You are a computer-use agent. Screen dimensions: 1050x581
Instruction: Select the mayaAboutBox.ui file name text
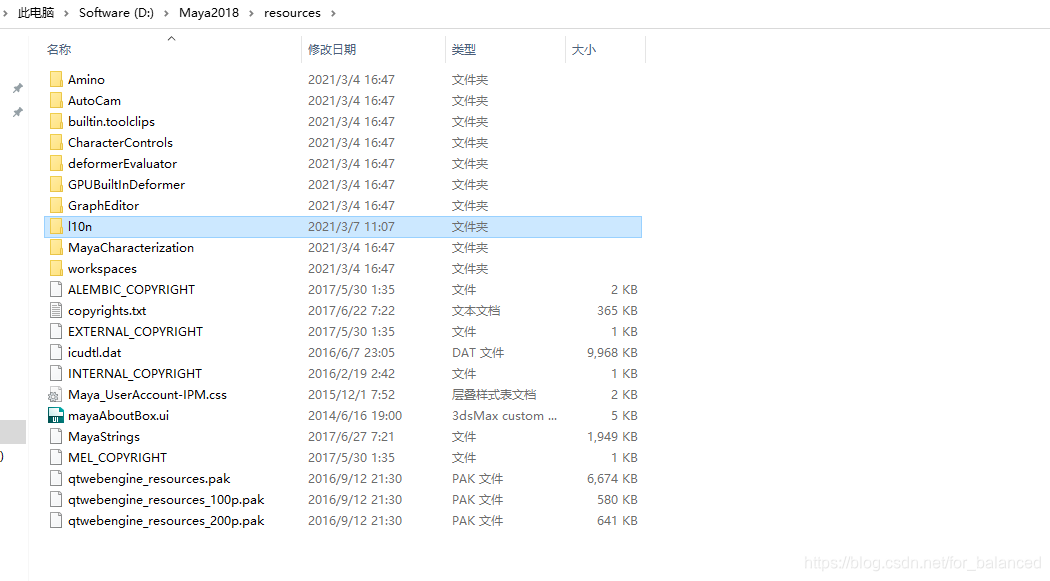coord(119,416)
